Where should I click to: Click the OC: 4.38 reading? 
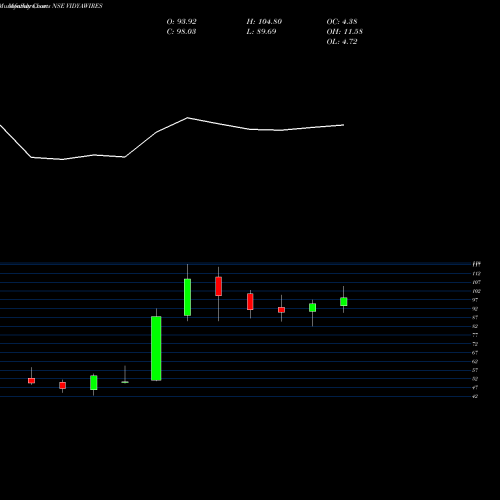(342, 22)
